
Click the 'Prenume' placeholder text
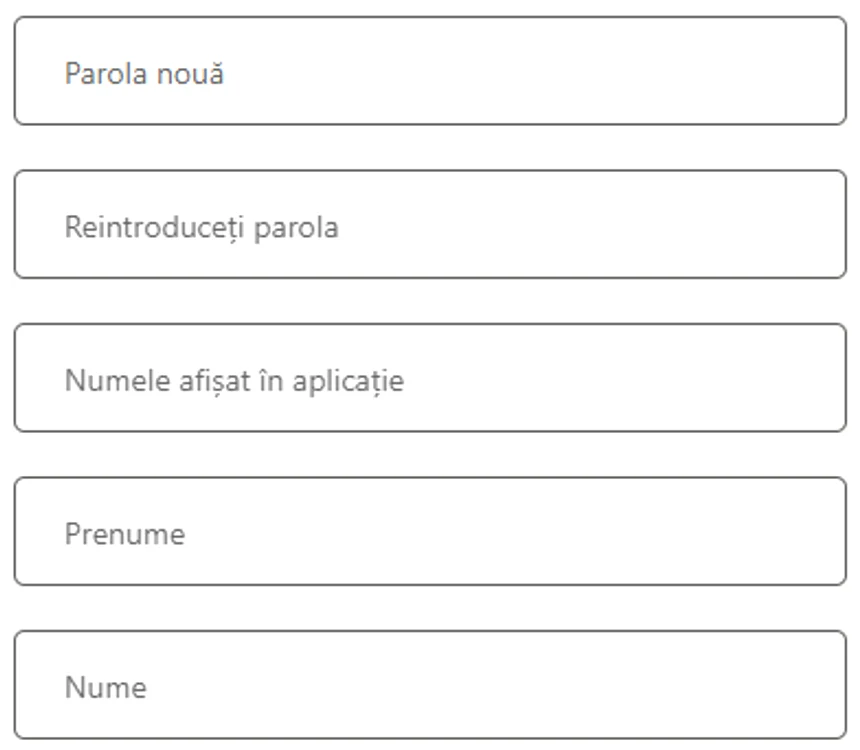125,534
